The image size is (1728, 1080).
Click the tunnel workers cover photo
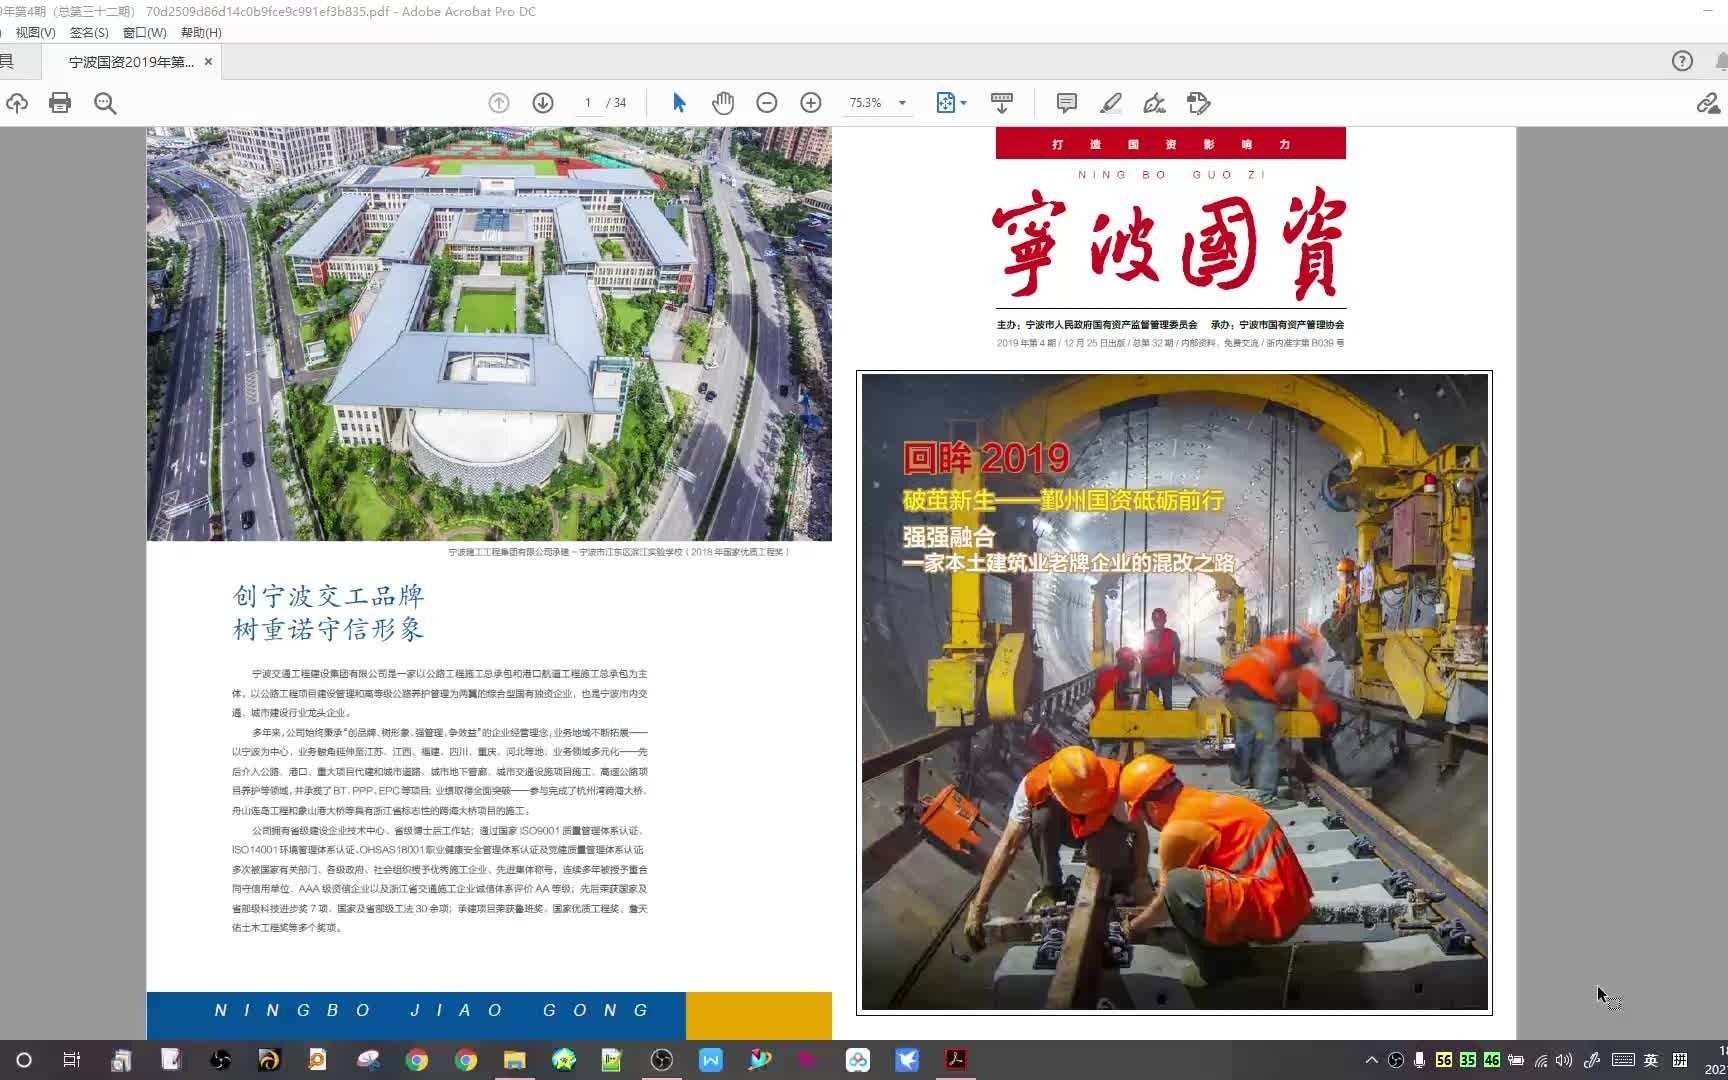1175,692
